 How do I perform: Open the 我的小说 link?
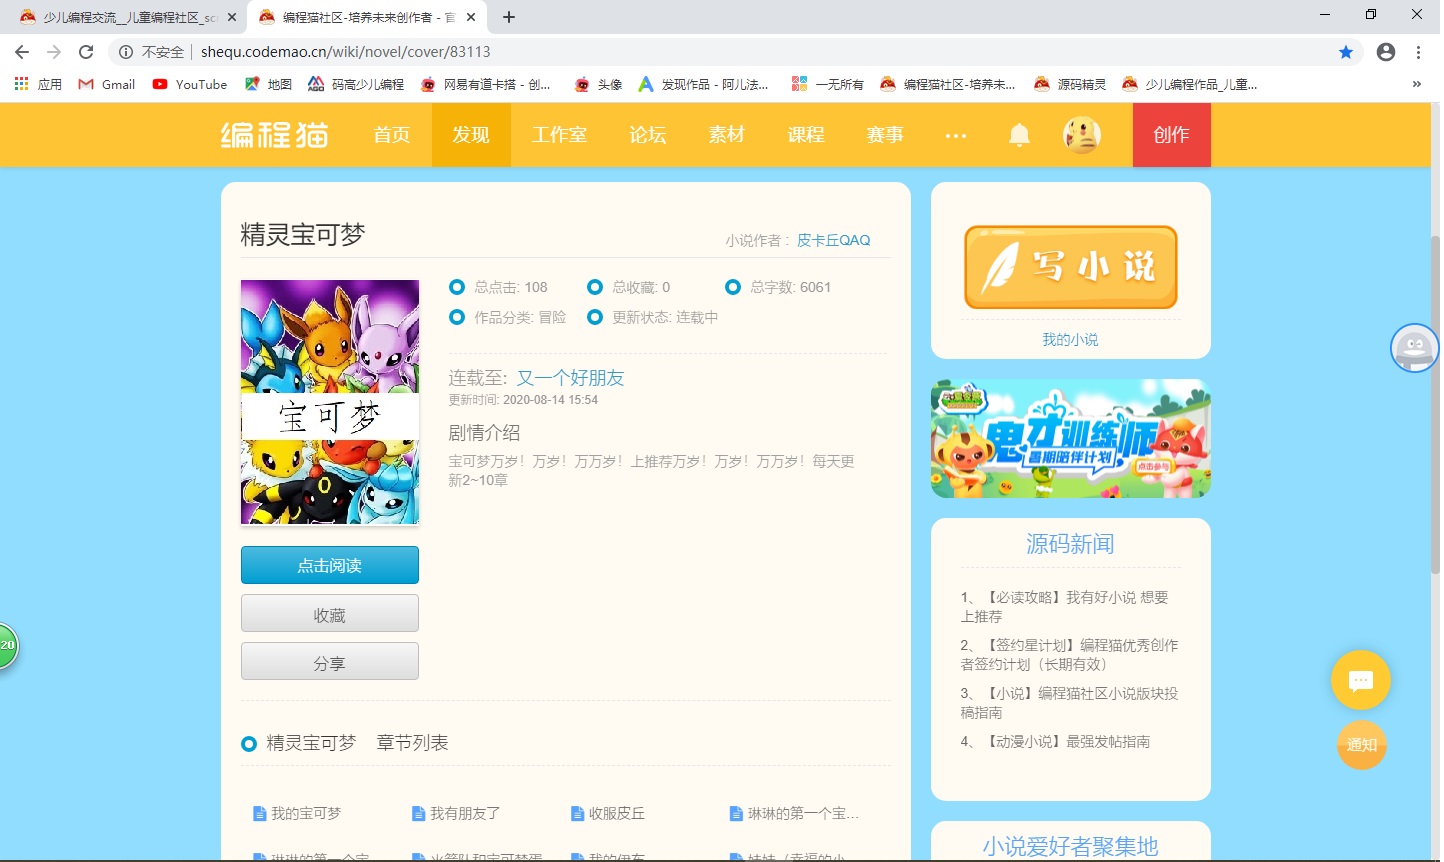tap(1071, 340)
